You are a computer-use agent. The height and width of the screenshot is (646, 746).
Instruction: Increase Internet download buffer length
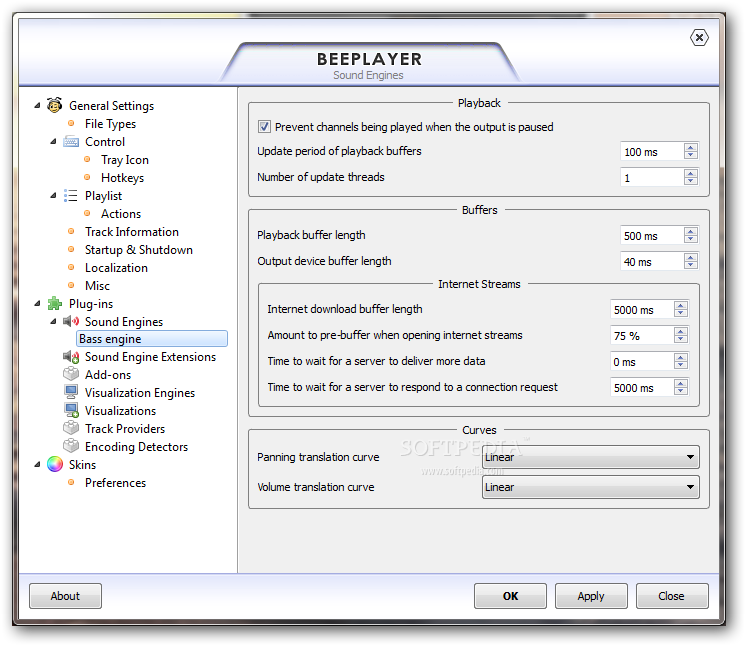point(681,305)
